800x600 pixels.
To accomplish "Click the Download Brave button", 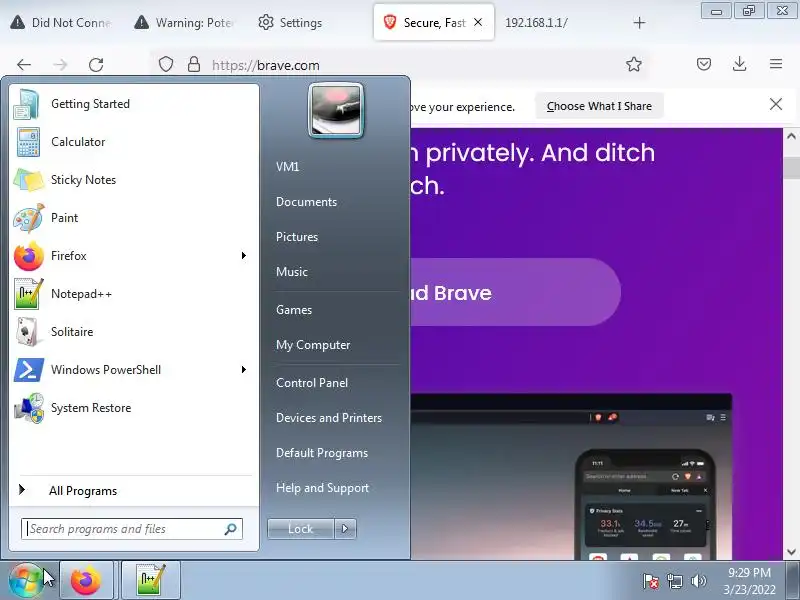I will coord(515,292).
